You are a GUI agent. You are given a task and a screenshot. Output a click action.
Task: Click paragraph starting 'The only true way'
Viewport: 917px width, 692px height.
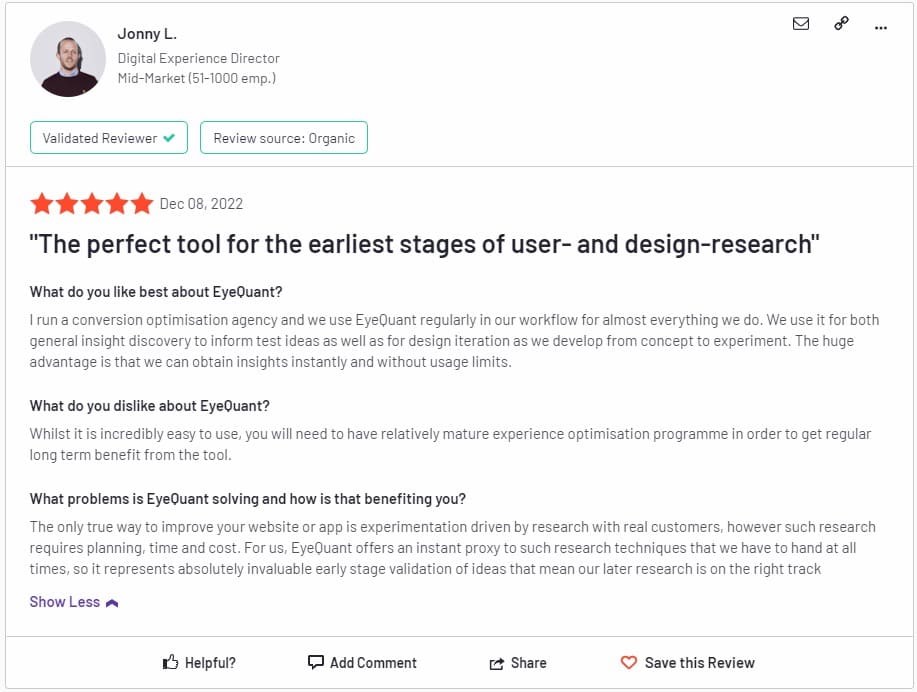click(453, 548)
